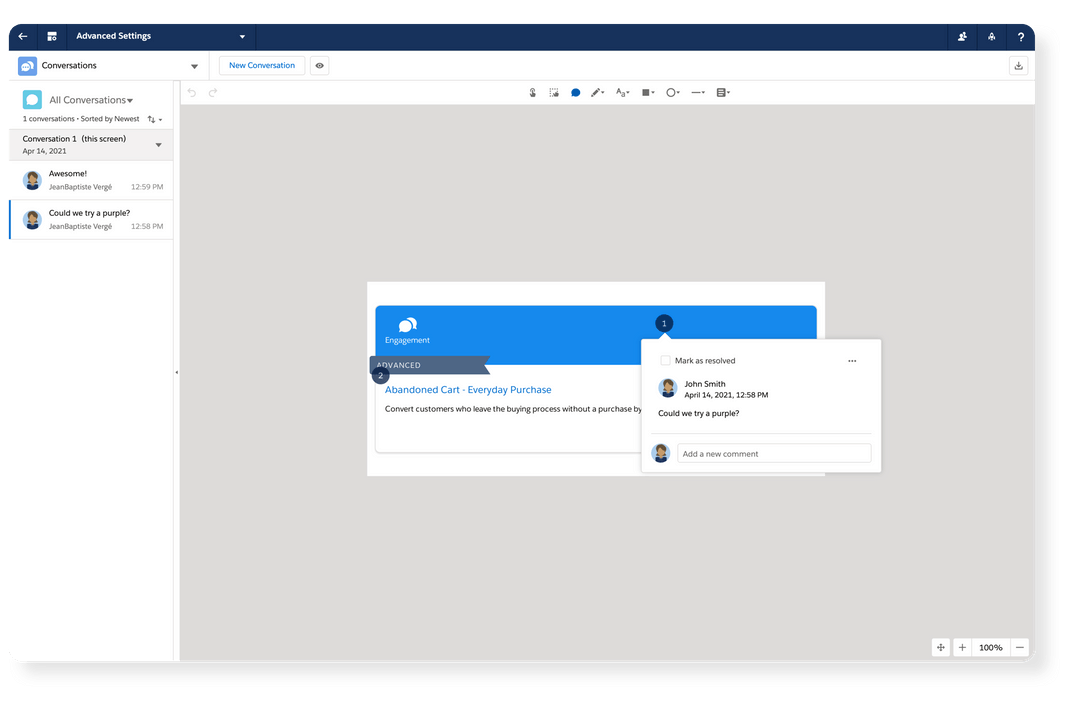
Task: Select the hotspot tap tool
Action: 532,92
